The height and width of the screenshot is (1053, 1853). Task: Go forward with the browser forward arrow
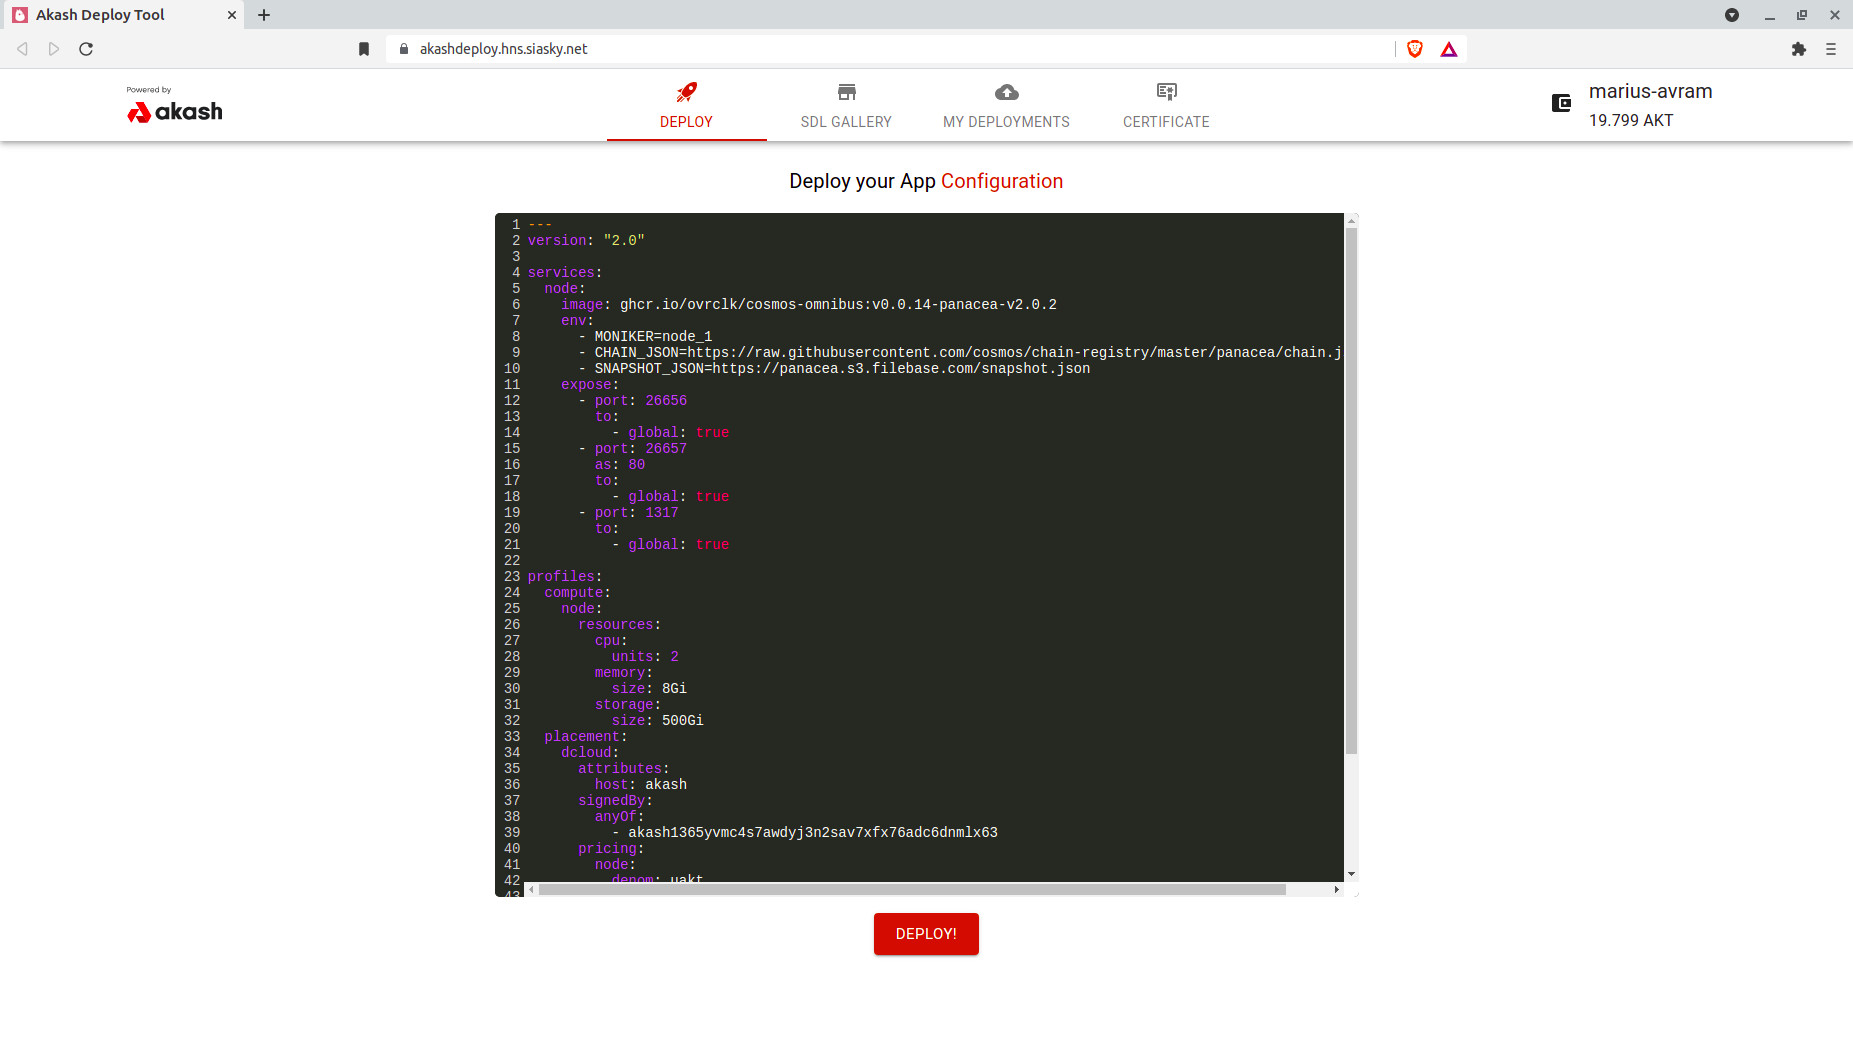coord(54,49)
